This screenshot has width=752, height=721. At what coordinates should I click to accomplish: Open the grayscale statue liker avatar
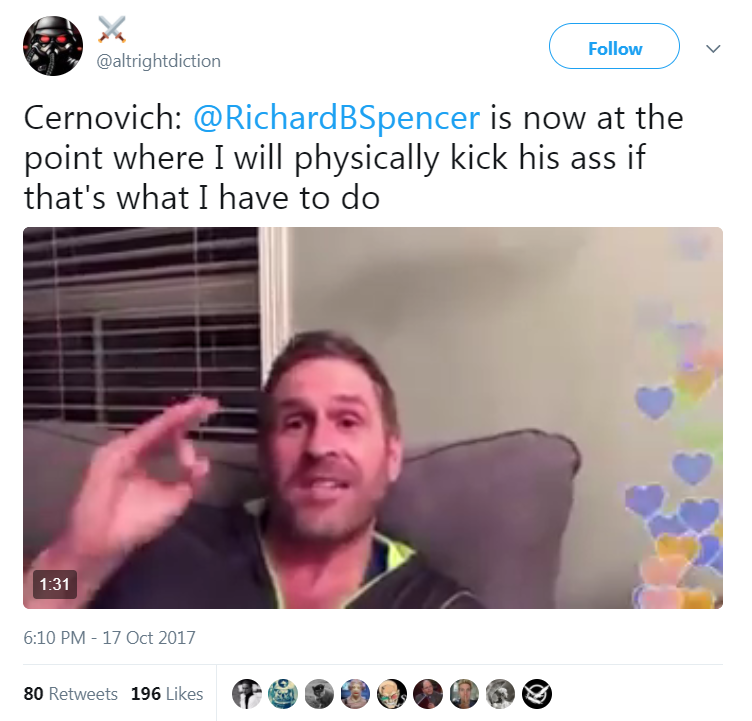500,694
